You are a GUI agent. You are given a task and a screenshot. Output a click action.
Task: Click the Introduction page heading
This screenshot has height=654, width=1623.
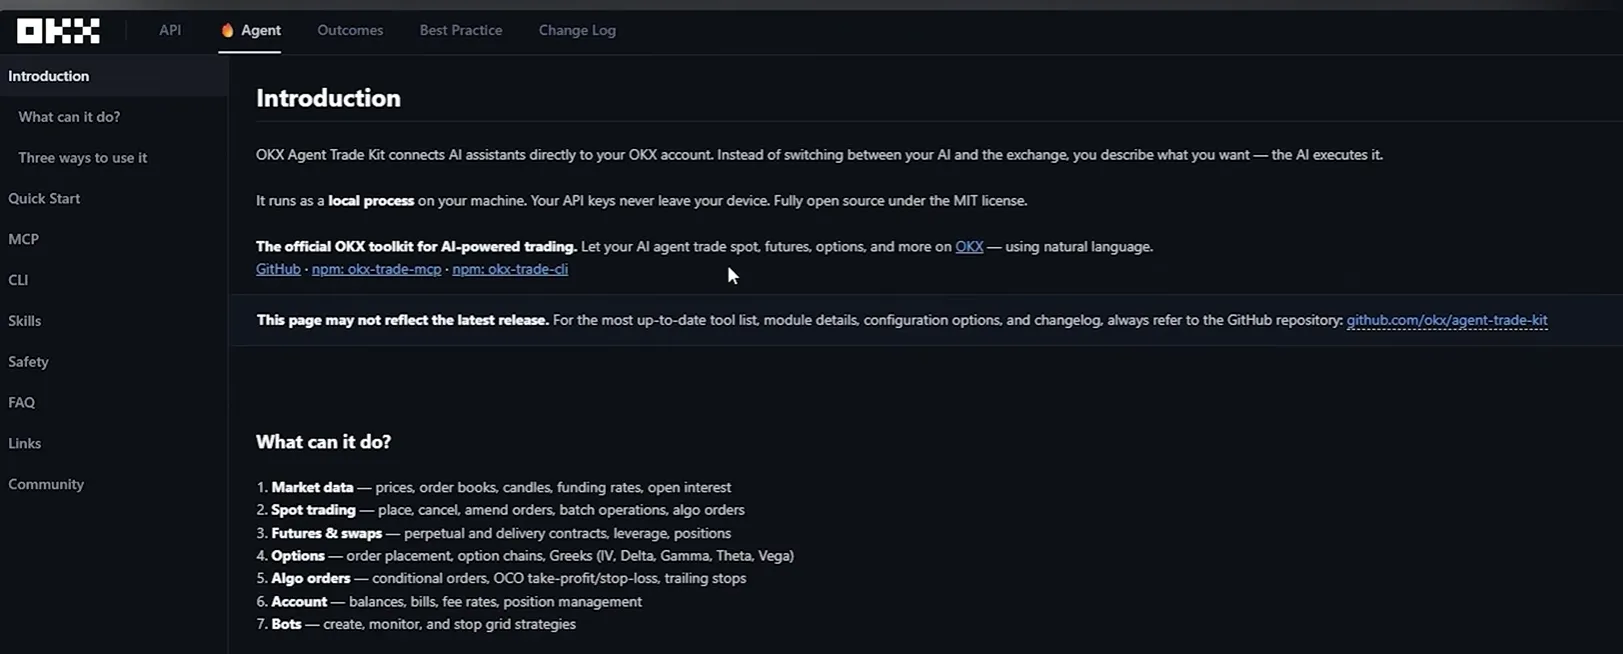pyautogui.click(x=328, y=98)
